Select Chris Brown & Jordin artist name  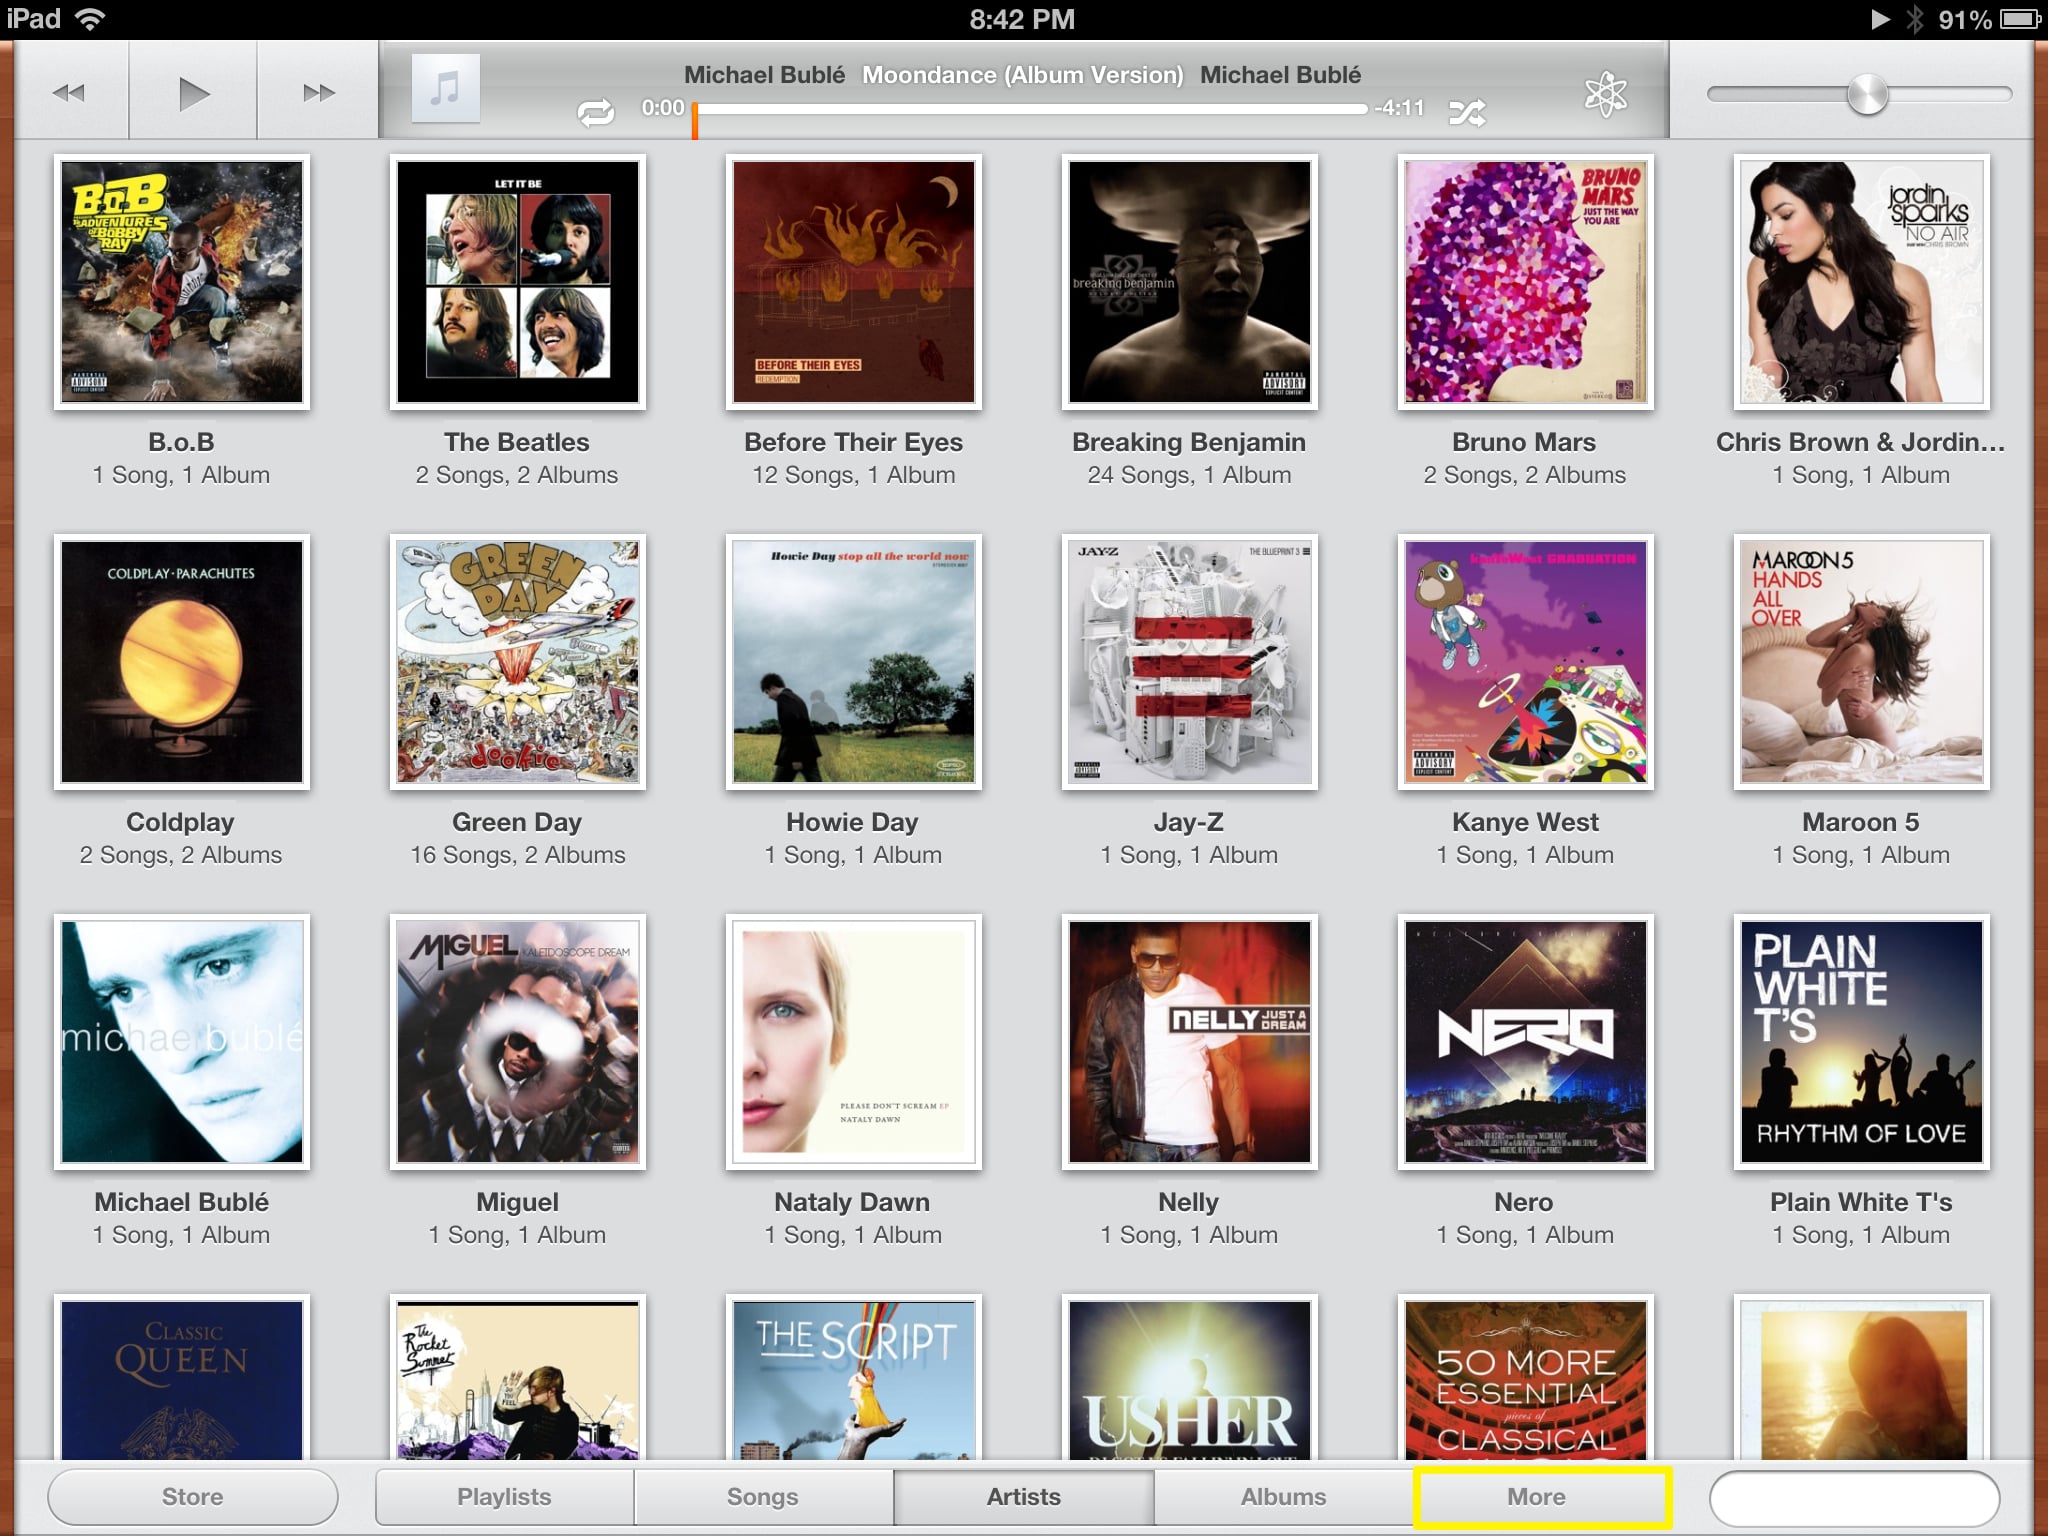[1861, 442]
